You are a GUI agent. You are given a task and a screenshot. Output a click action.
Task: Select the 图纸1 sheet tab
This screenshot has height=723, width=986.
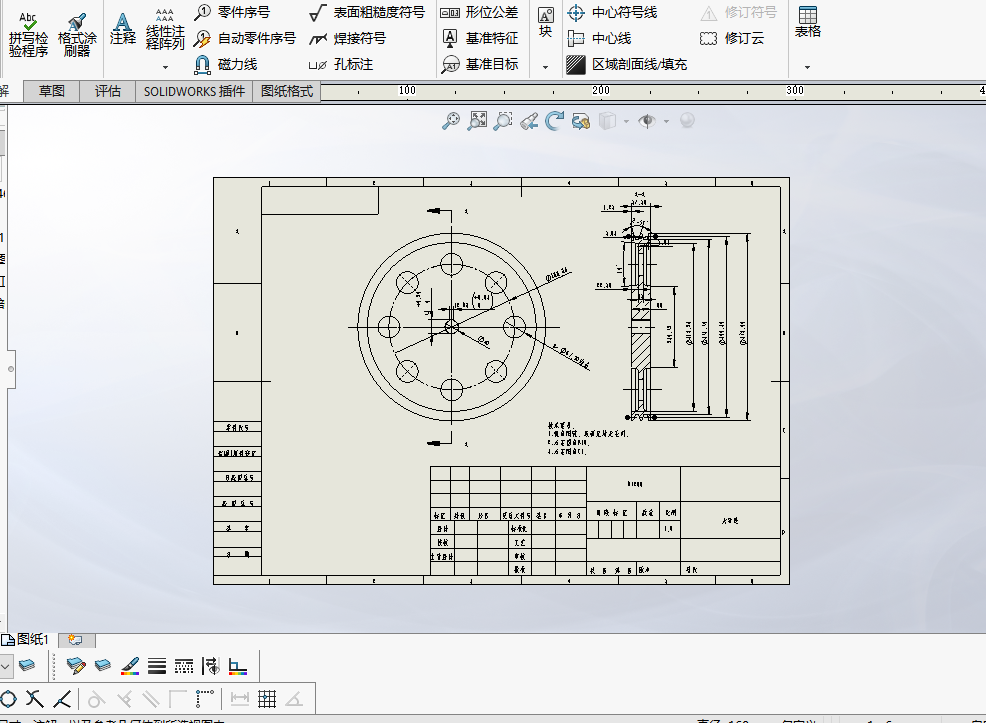pos(26,639)
